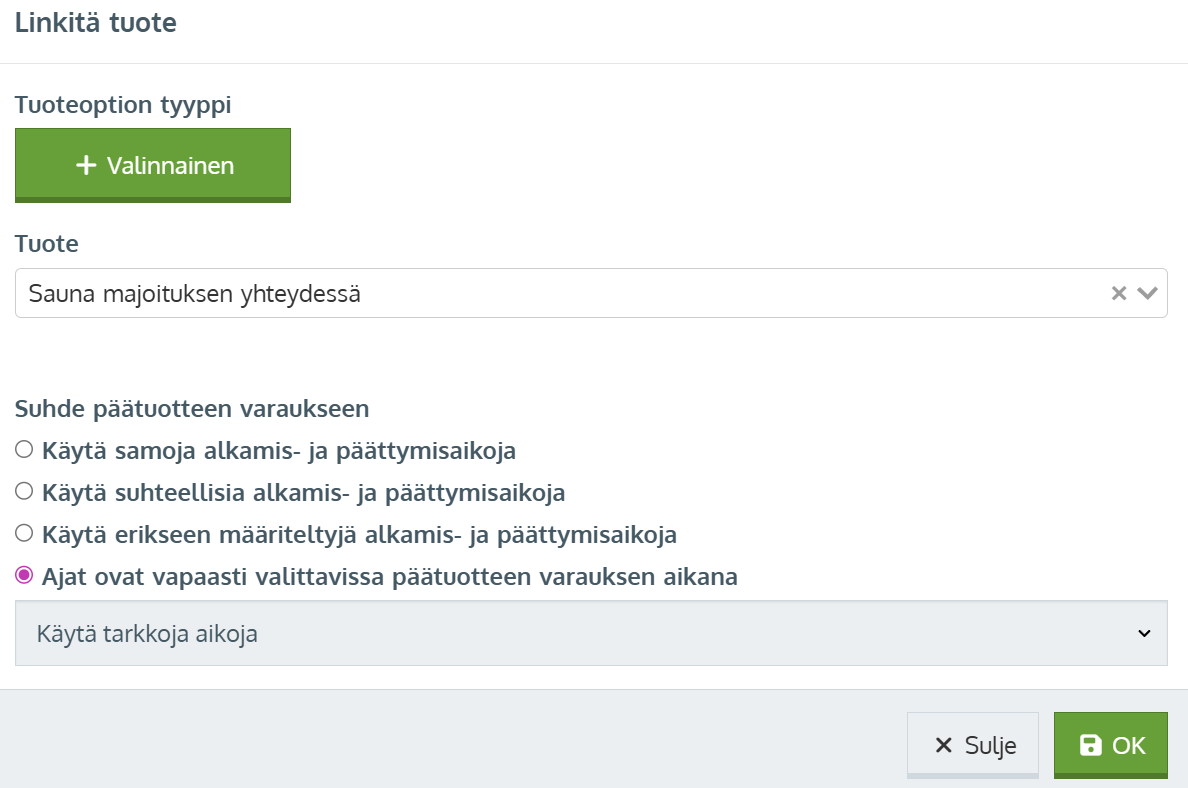Click the plus icon on Valinnainen button
1188x788 pixels.
86,165
